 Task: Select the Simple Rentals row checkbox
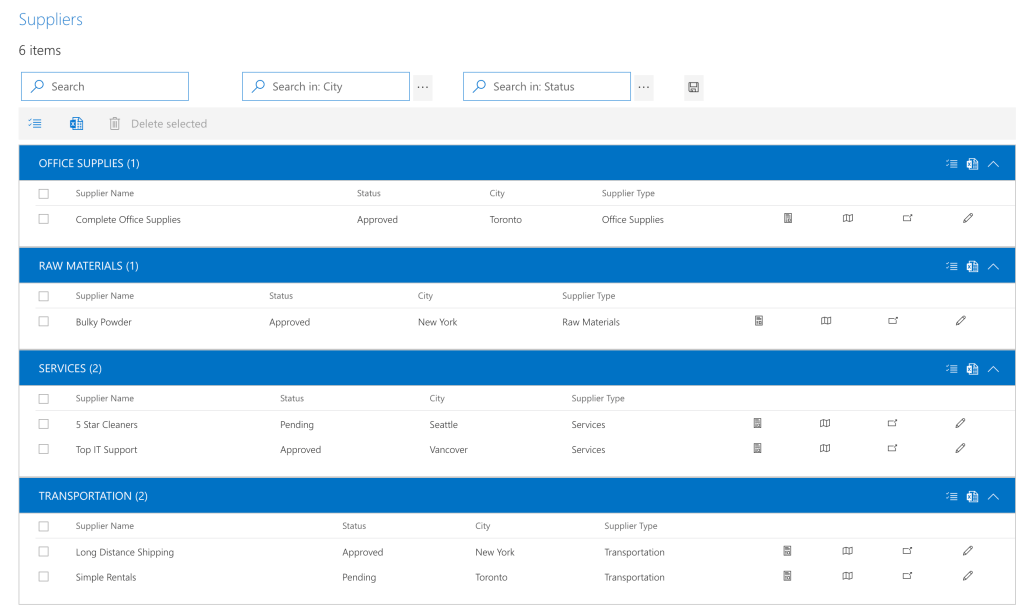pos(43,577)
